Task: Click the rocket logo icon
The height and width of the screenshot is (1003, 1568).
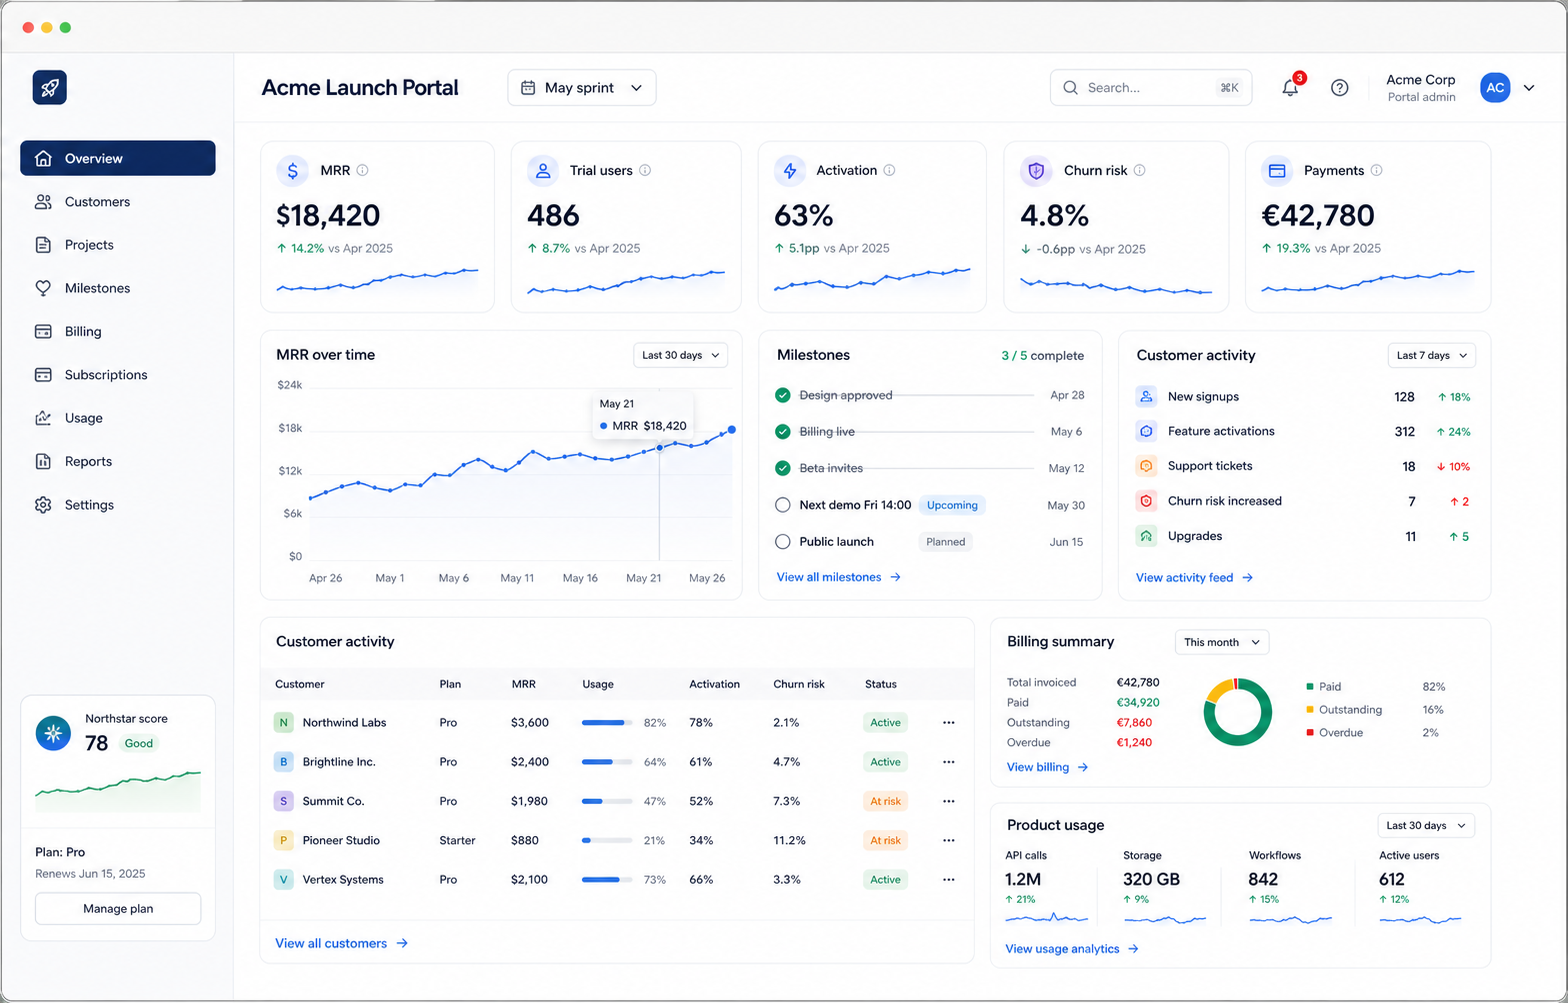Action: pyautogui.click(x=50, y=88)
